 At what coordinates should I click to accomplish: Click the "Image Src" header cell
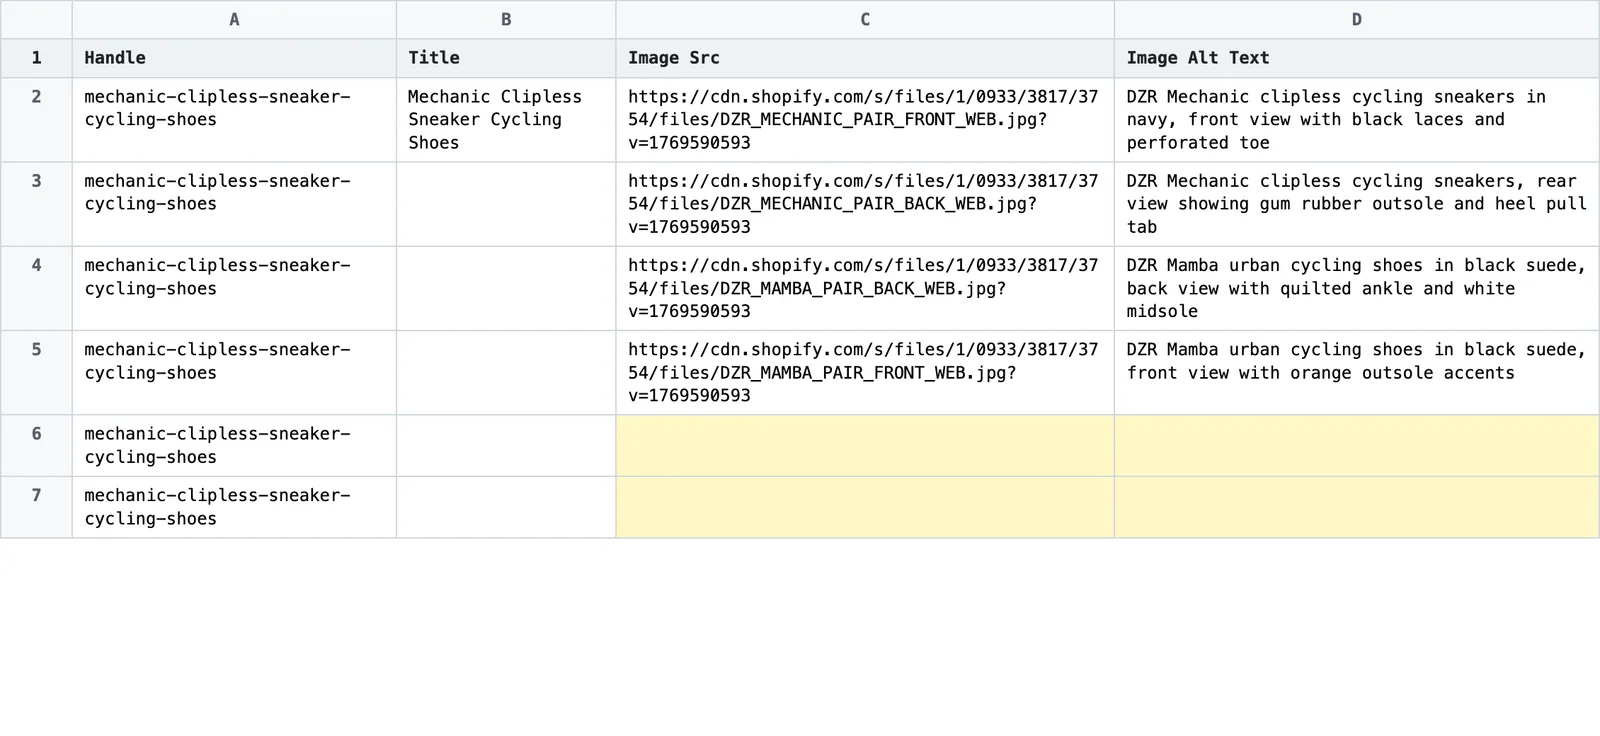pyautogui.click(x=865, y=58)
